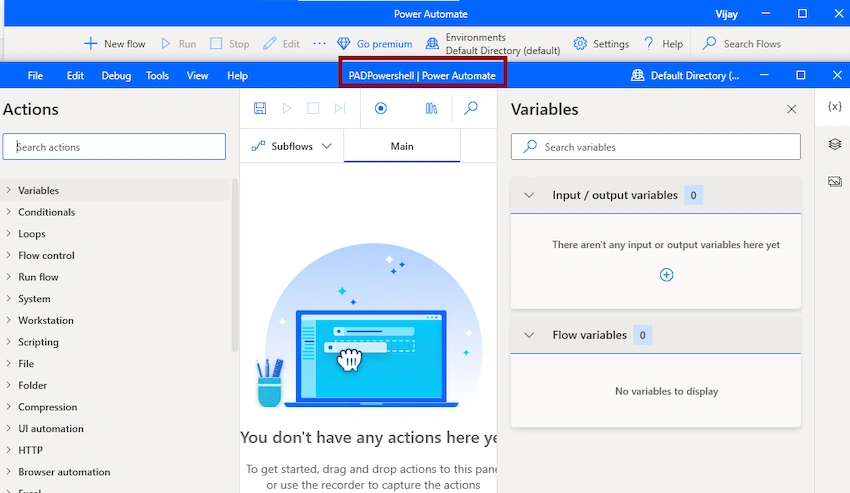Screen dimensions: 850x493
Task: Open UI elements pane icon
Action: point(834,144)
